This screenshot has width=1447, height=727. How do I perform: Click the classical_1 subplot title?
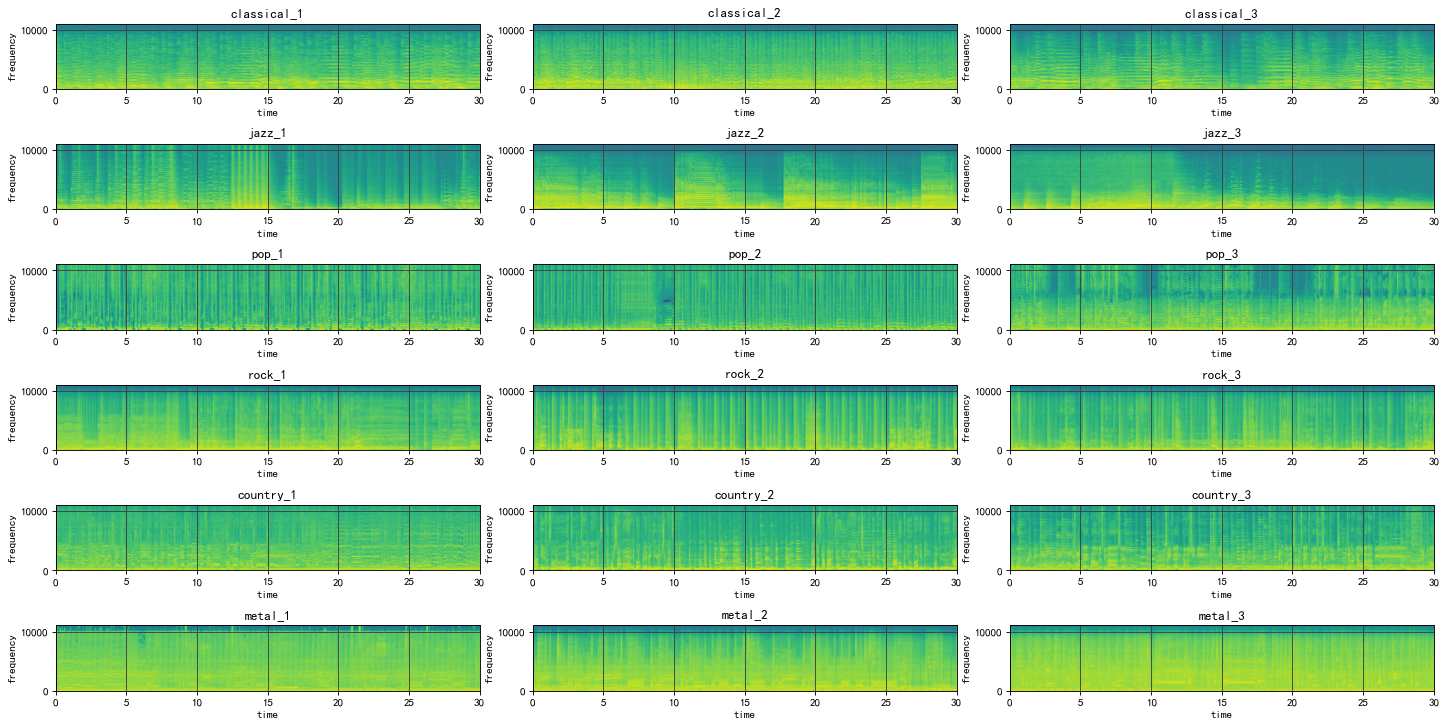(x=267, y=14)
